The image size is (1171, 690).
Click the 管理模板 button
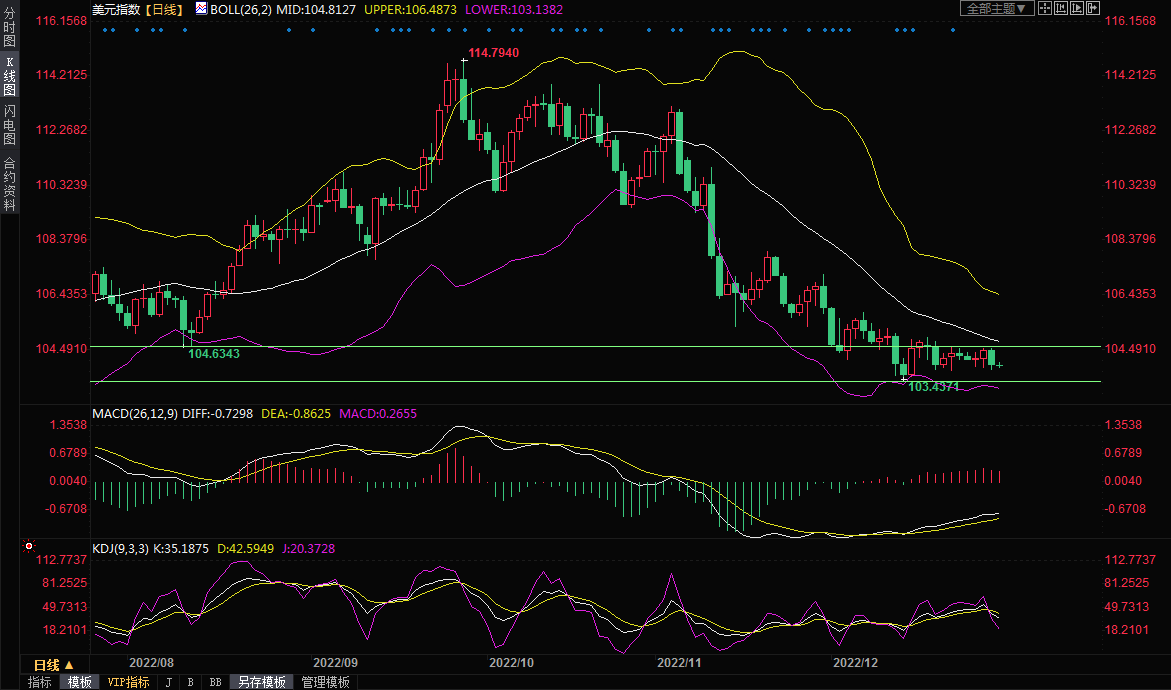(x=325, y=682)
